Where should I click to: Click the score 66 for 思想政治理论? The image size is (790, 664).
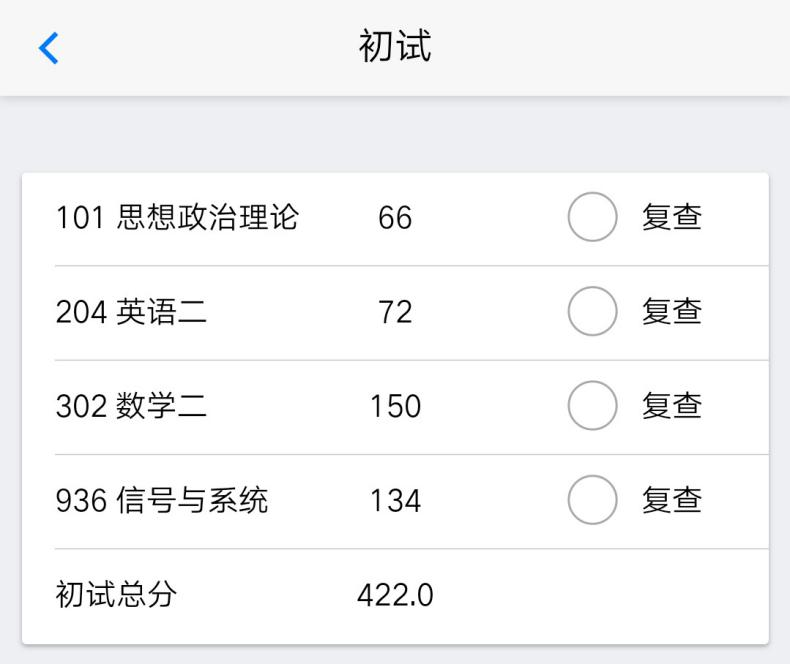tap(395, 217)
